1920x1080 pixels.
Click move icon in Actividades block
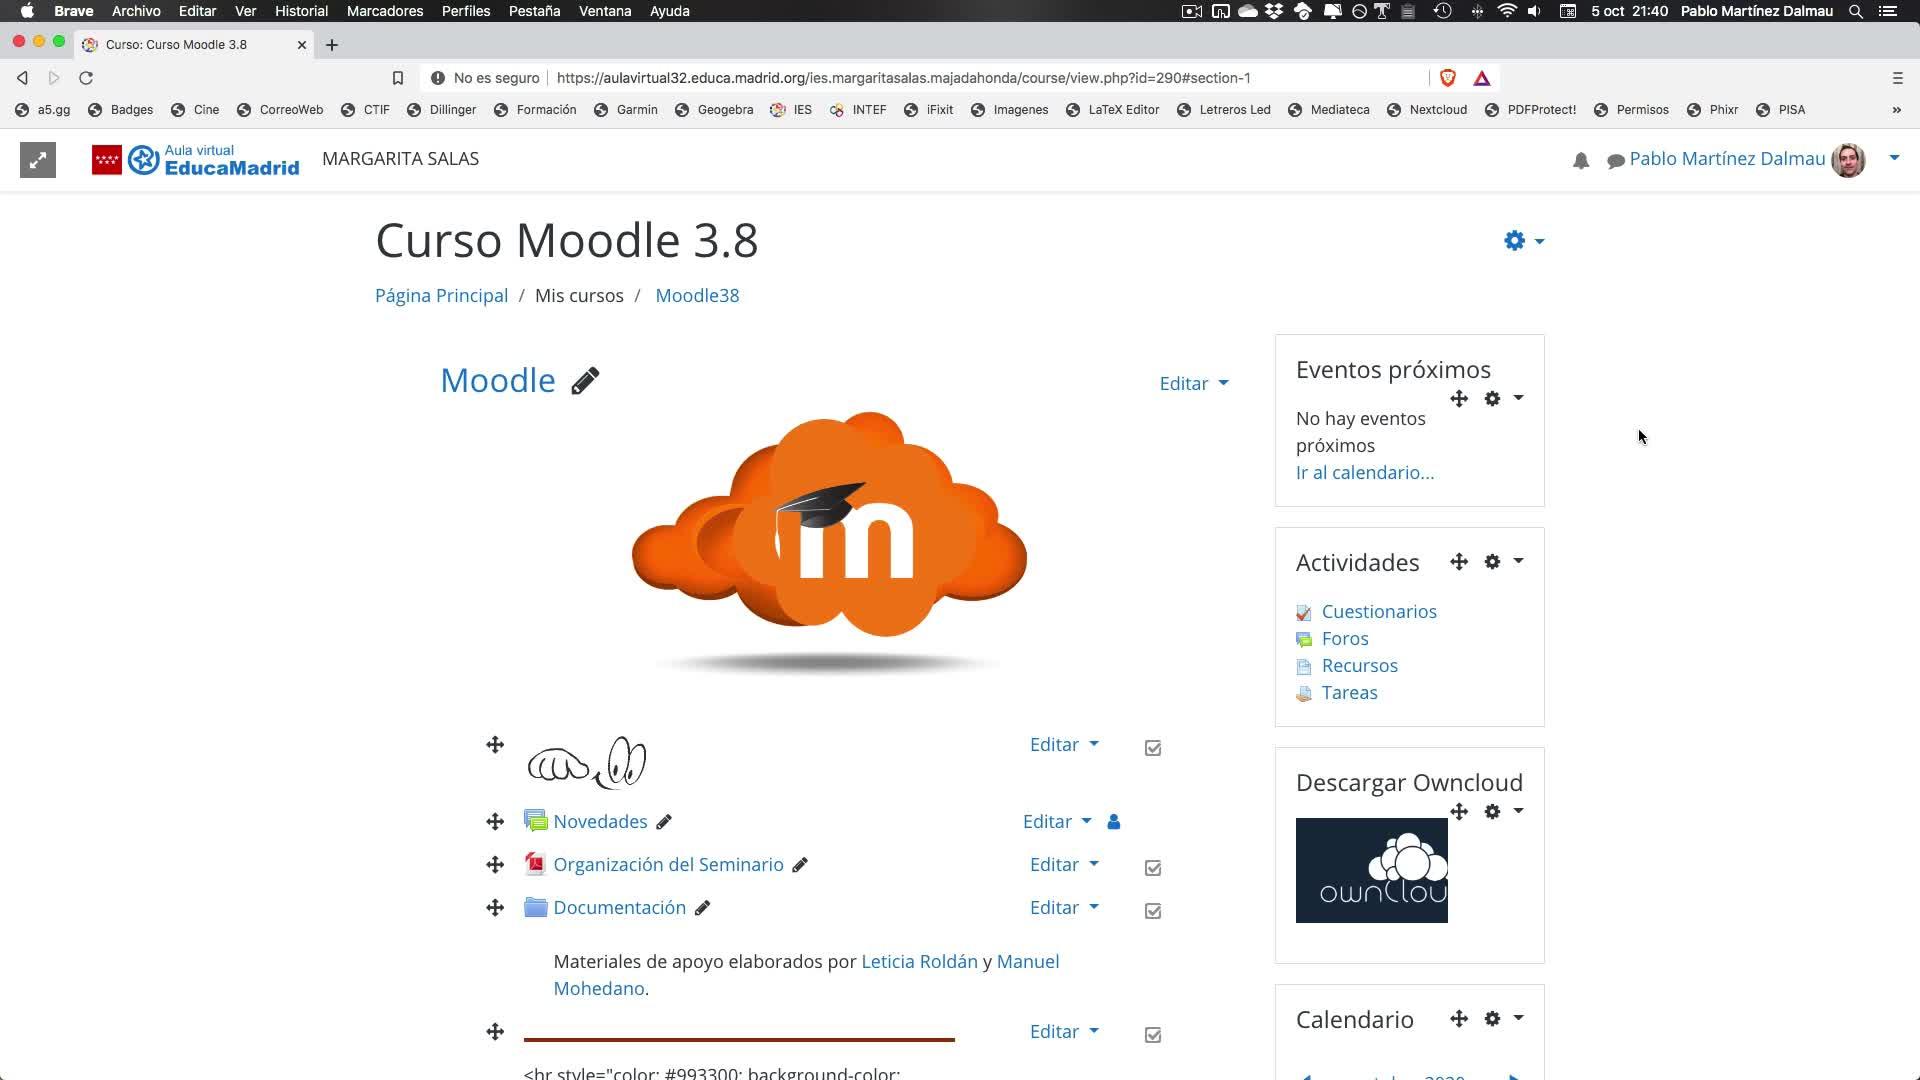pos(1459,562)
